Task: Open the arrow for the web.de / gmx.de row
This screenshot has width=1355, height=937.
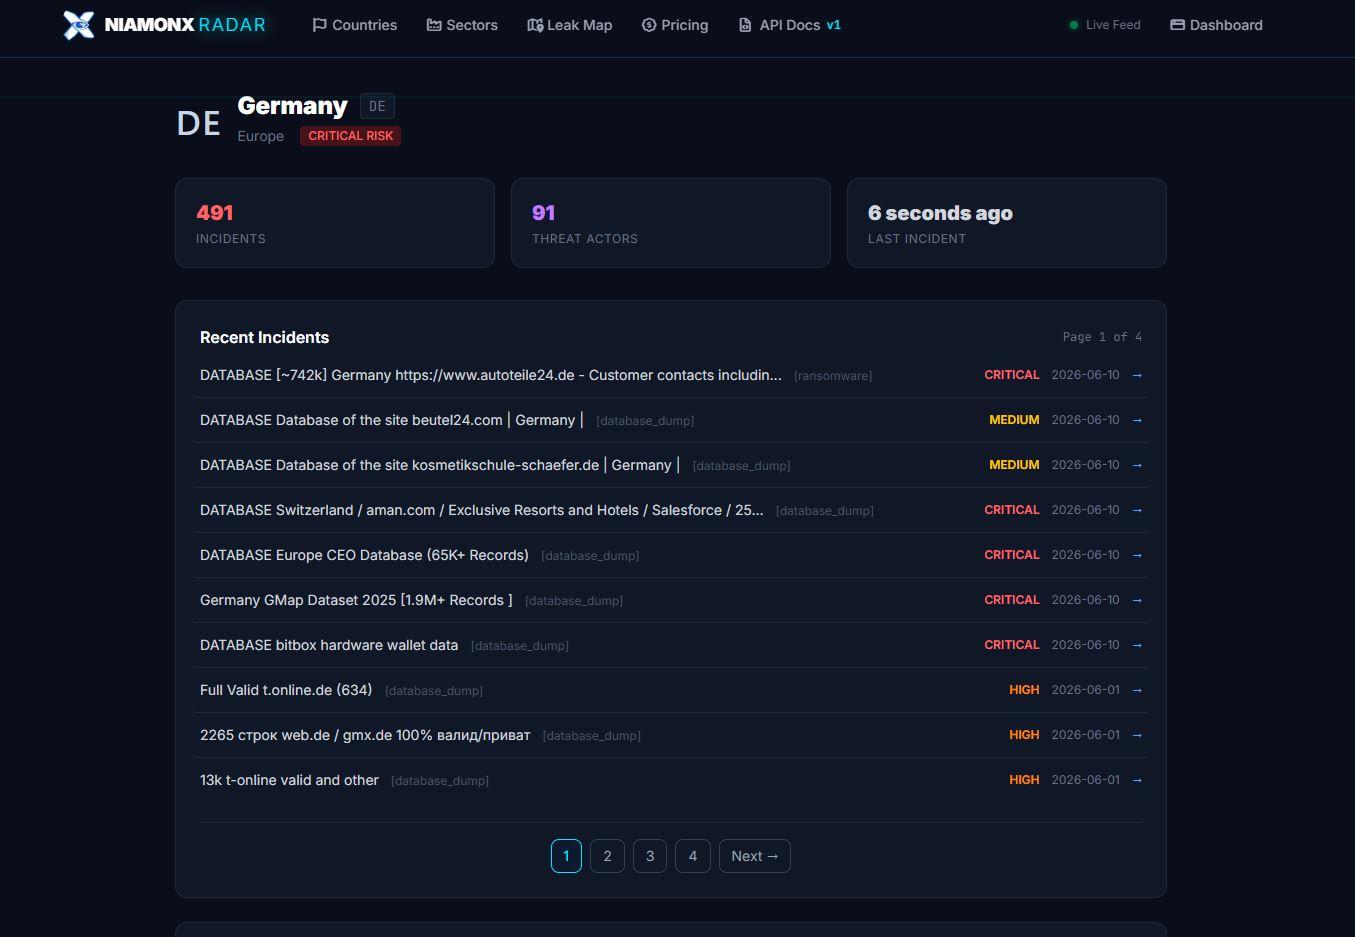Action: tap(1137, 735)
